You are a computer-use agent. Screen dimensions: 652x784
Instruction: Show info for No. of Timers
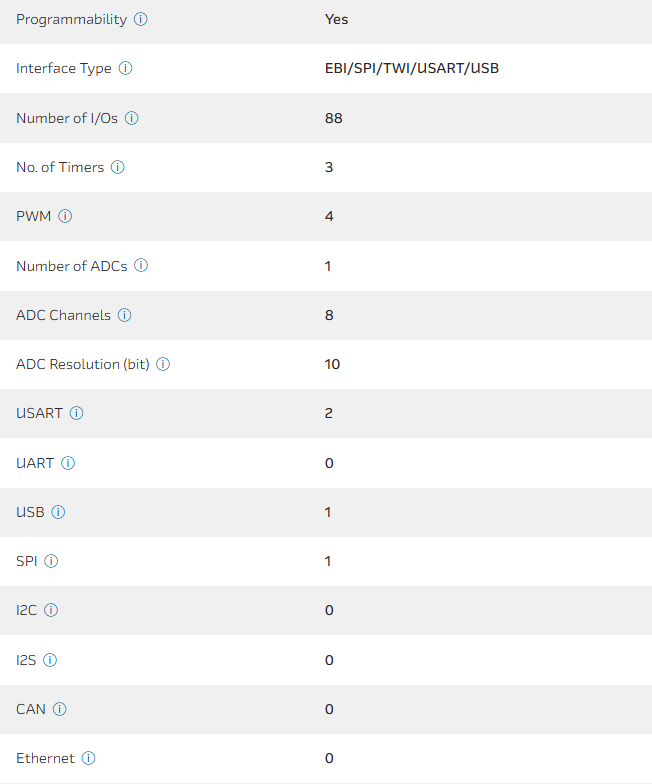click(118, 167)
